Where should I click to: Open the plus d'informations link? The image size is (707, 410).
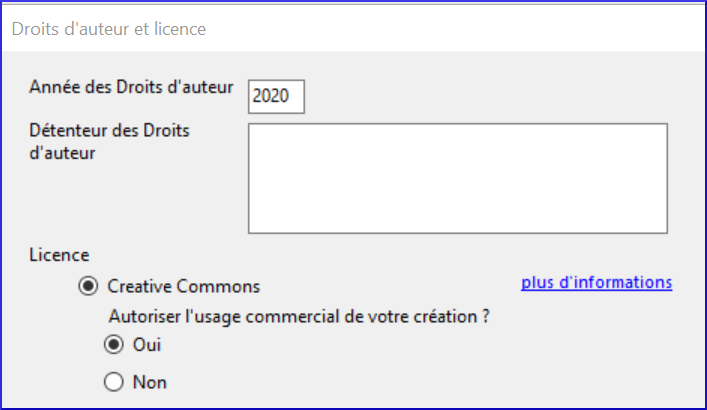point(596,283)
